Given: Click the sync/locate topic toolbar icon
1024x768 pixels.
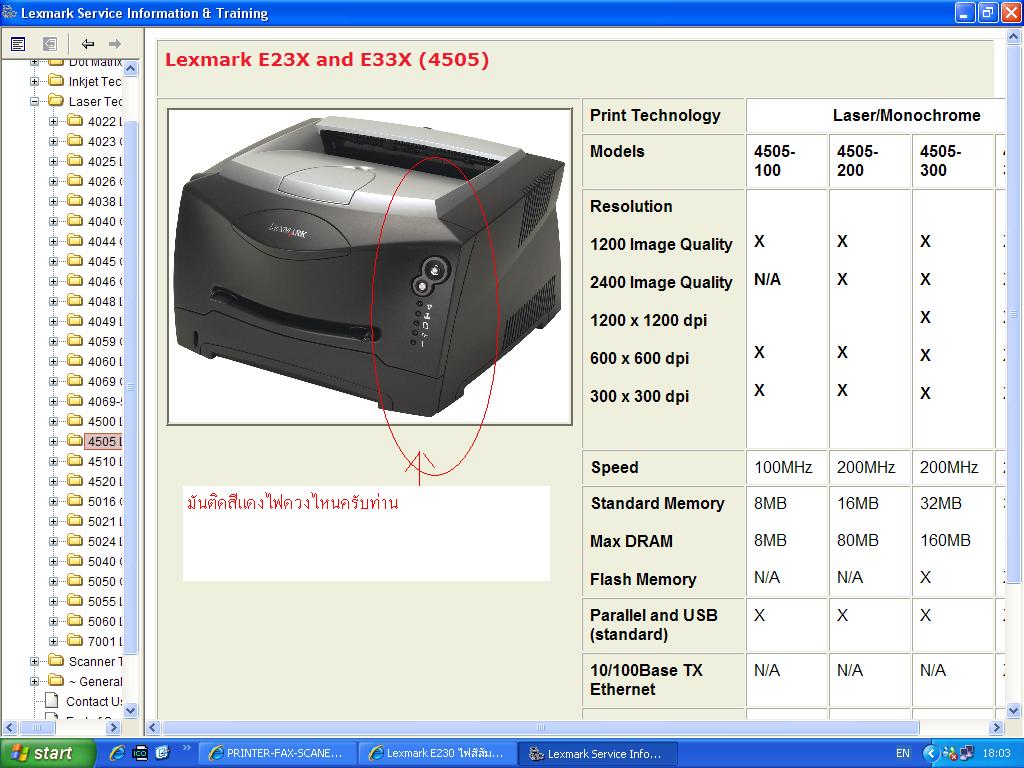Looking at the screenshot, I should tap(50, 44).
